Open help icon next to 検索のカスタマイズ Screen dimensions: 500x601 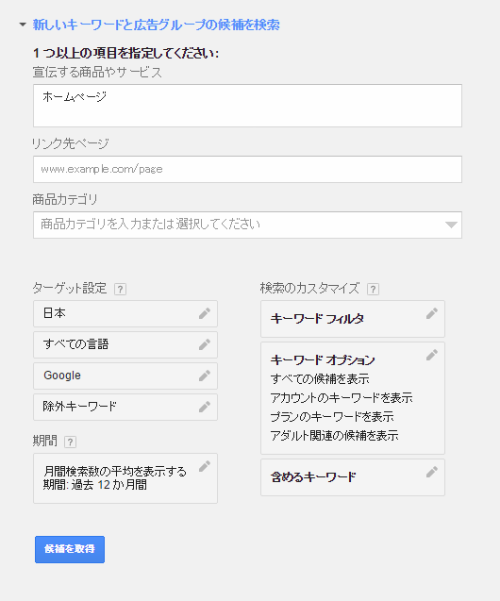pyautogui.click(x=373, y=289)
